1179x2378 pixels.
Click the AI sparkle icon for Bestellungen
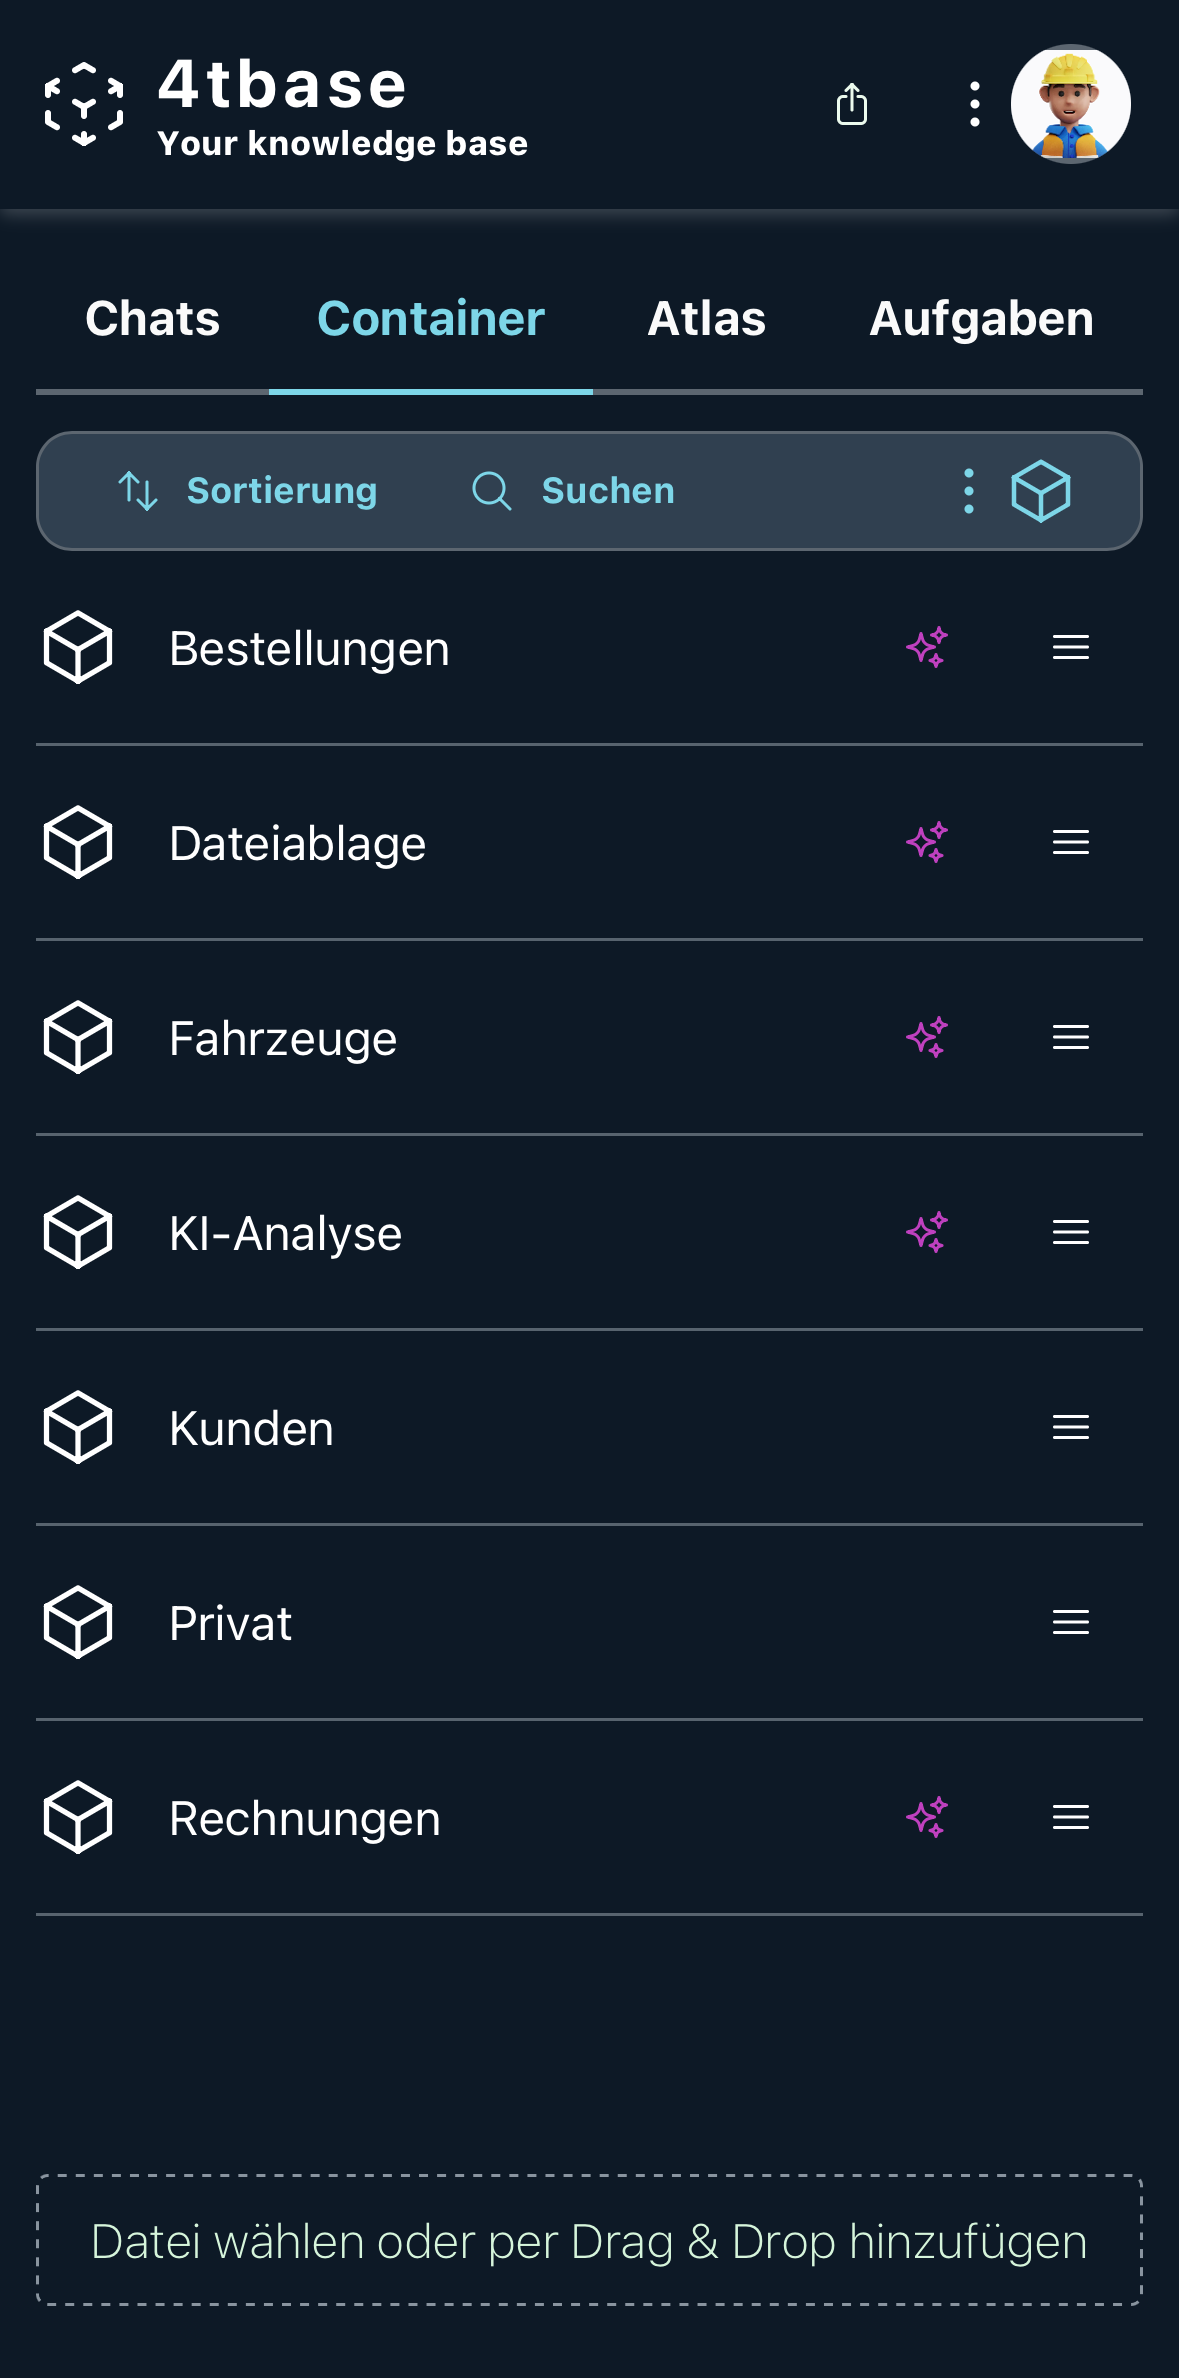tap(927, 648)
